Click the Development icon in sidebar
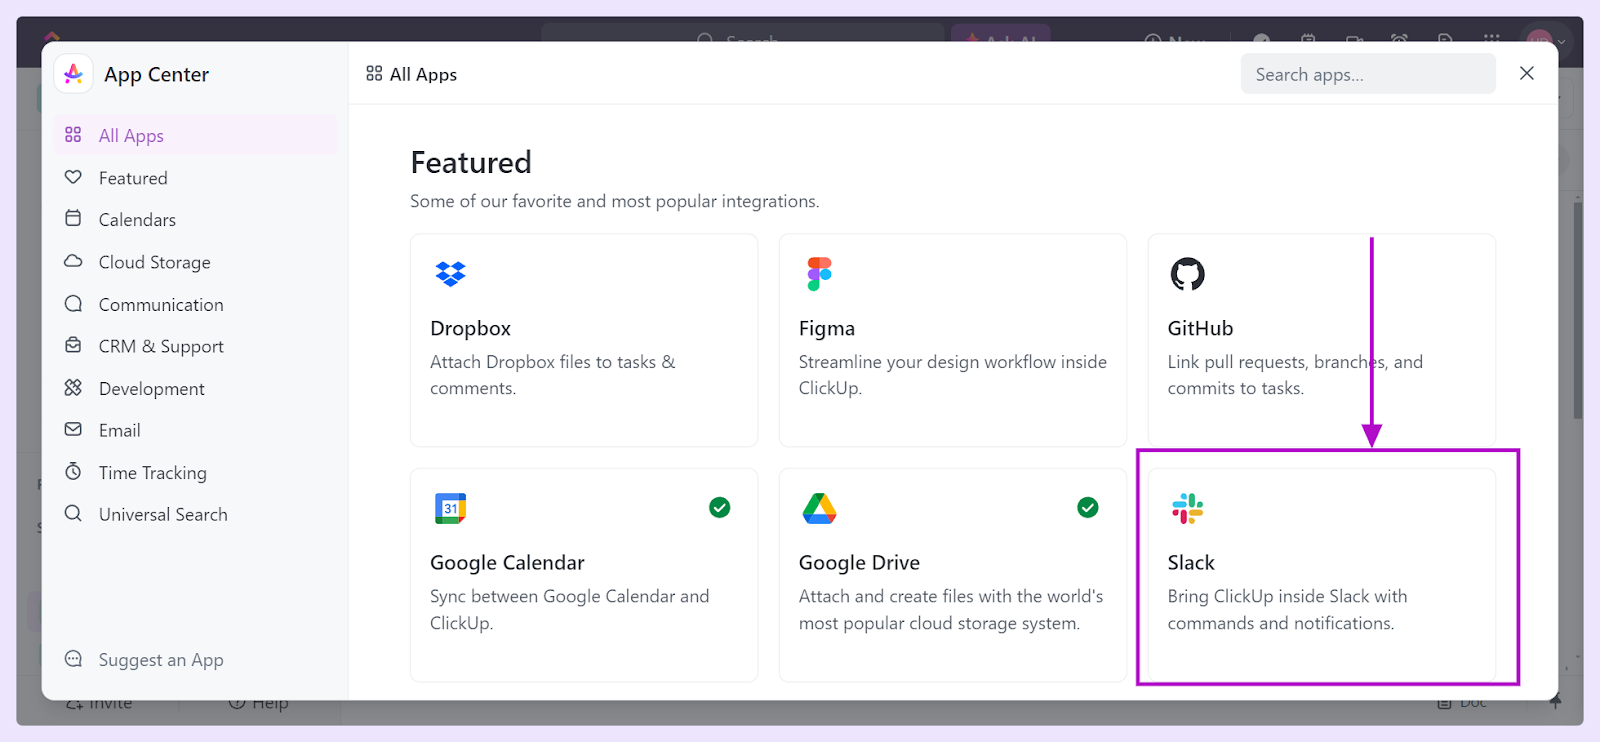Viewport: 1600px width, 742px height. pos(73,387)
